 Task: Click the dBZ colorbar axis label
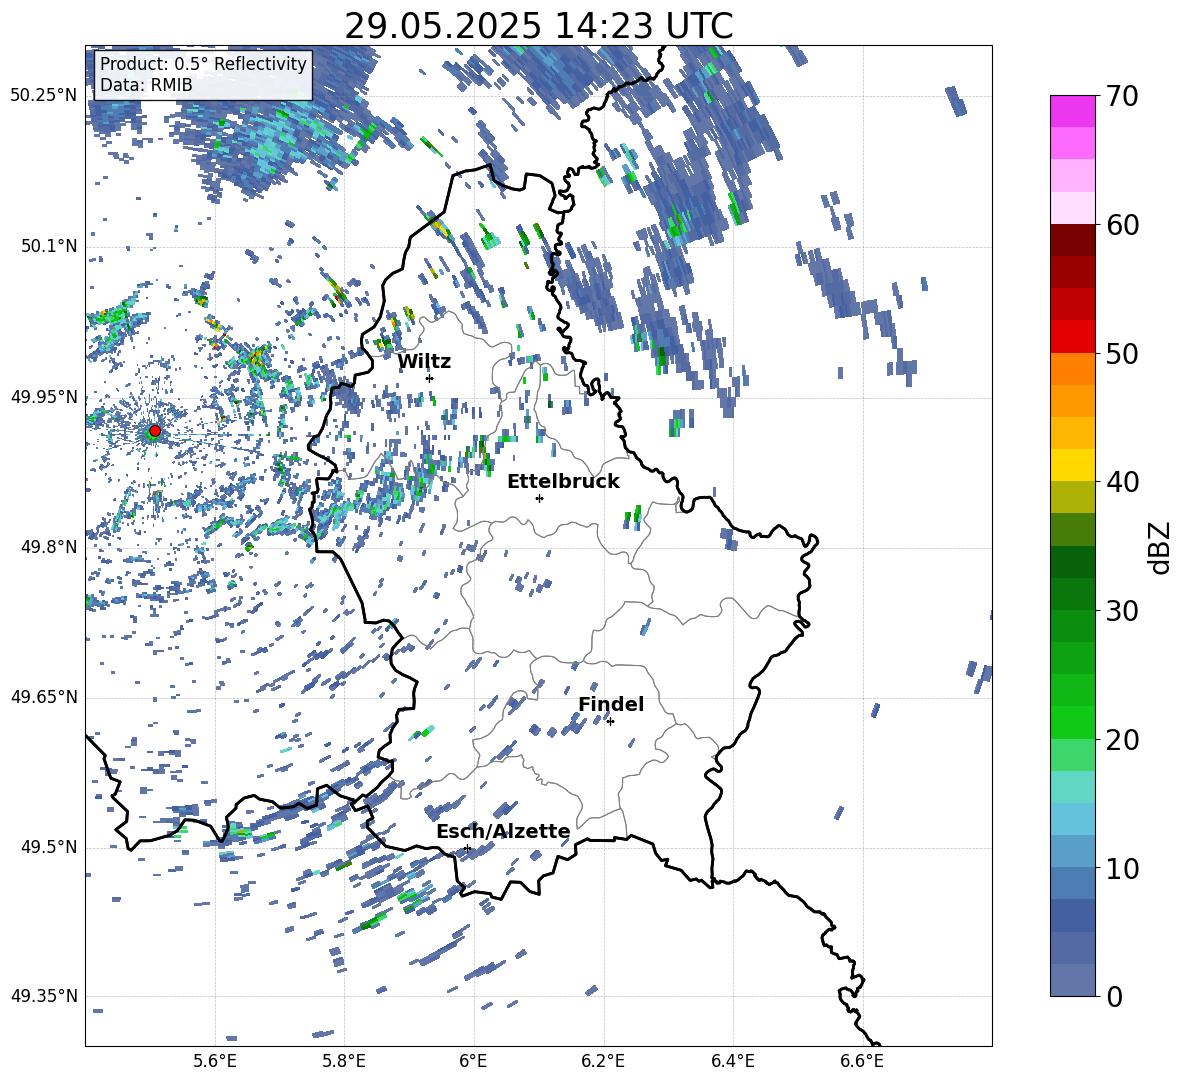tap(1161, 547)
